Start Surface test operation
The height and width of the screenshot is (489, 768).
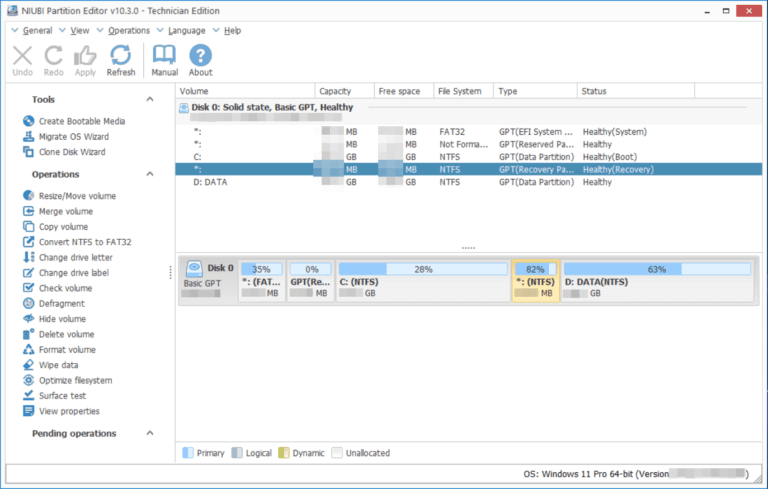(x=54, y=396)
